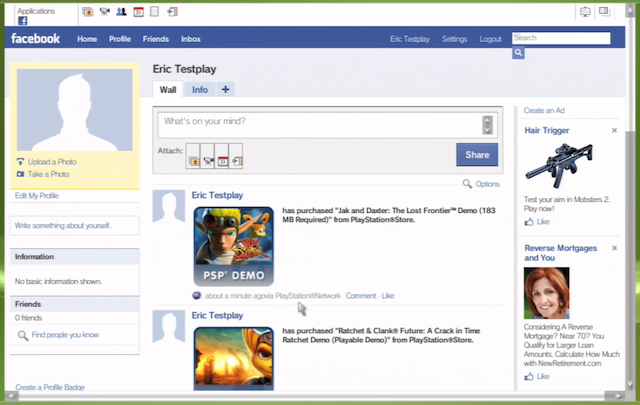The width and height of the screenshot is (640, 405).
Task: Click the sidebar window icon at top right
Action: click(x=604, y=11)
